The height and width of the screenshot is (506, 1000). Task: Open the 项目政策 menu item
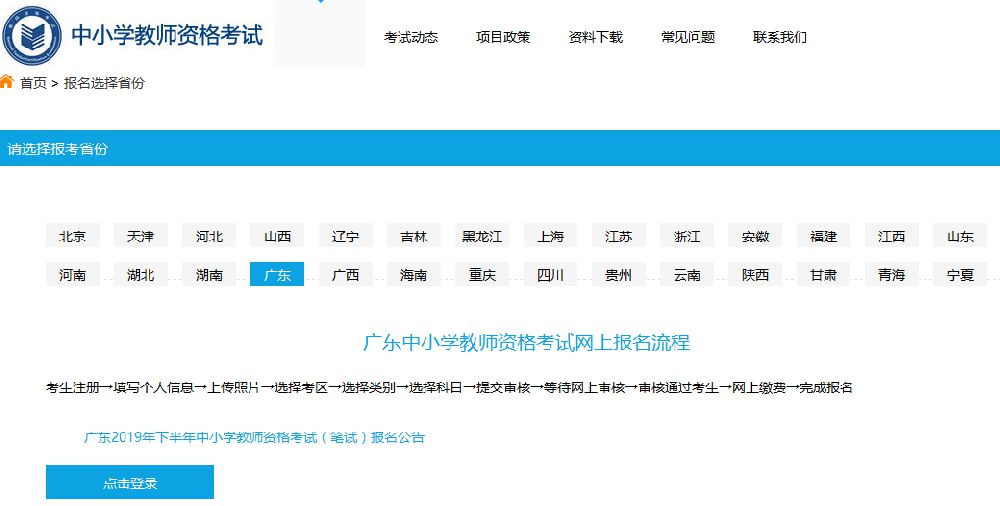(x=503, y=37)
